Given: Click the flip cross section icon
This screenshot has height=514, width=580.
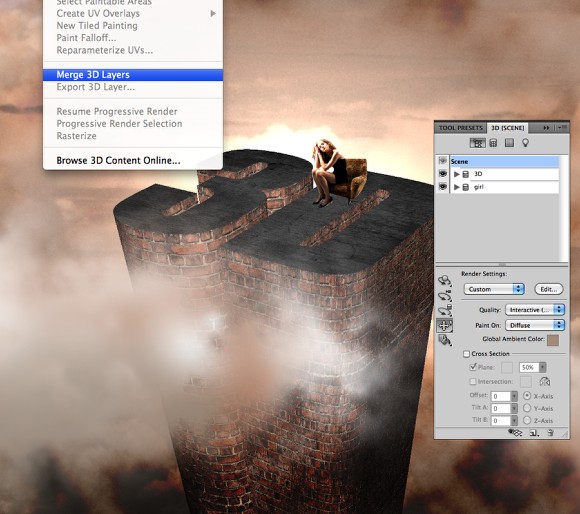Looking at the screenshot, I should click(x=545, y=381).
